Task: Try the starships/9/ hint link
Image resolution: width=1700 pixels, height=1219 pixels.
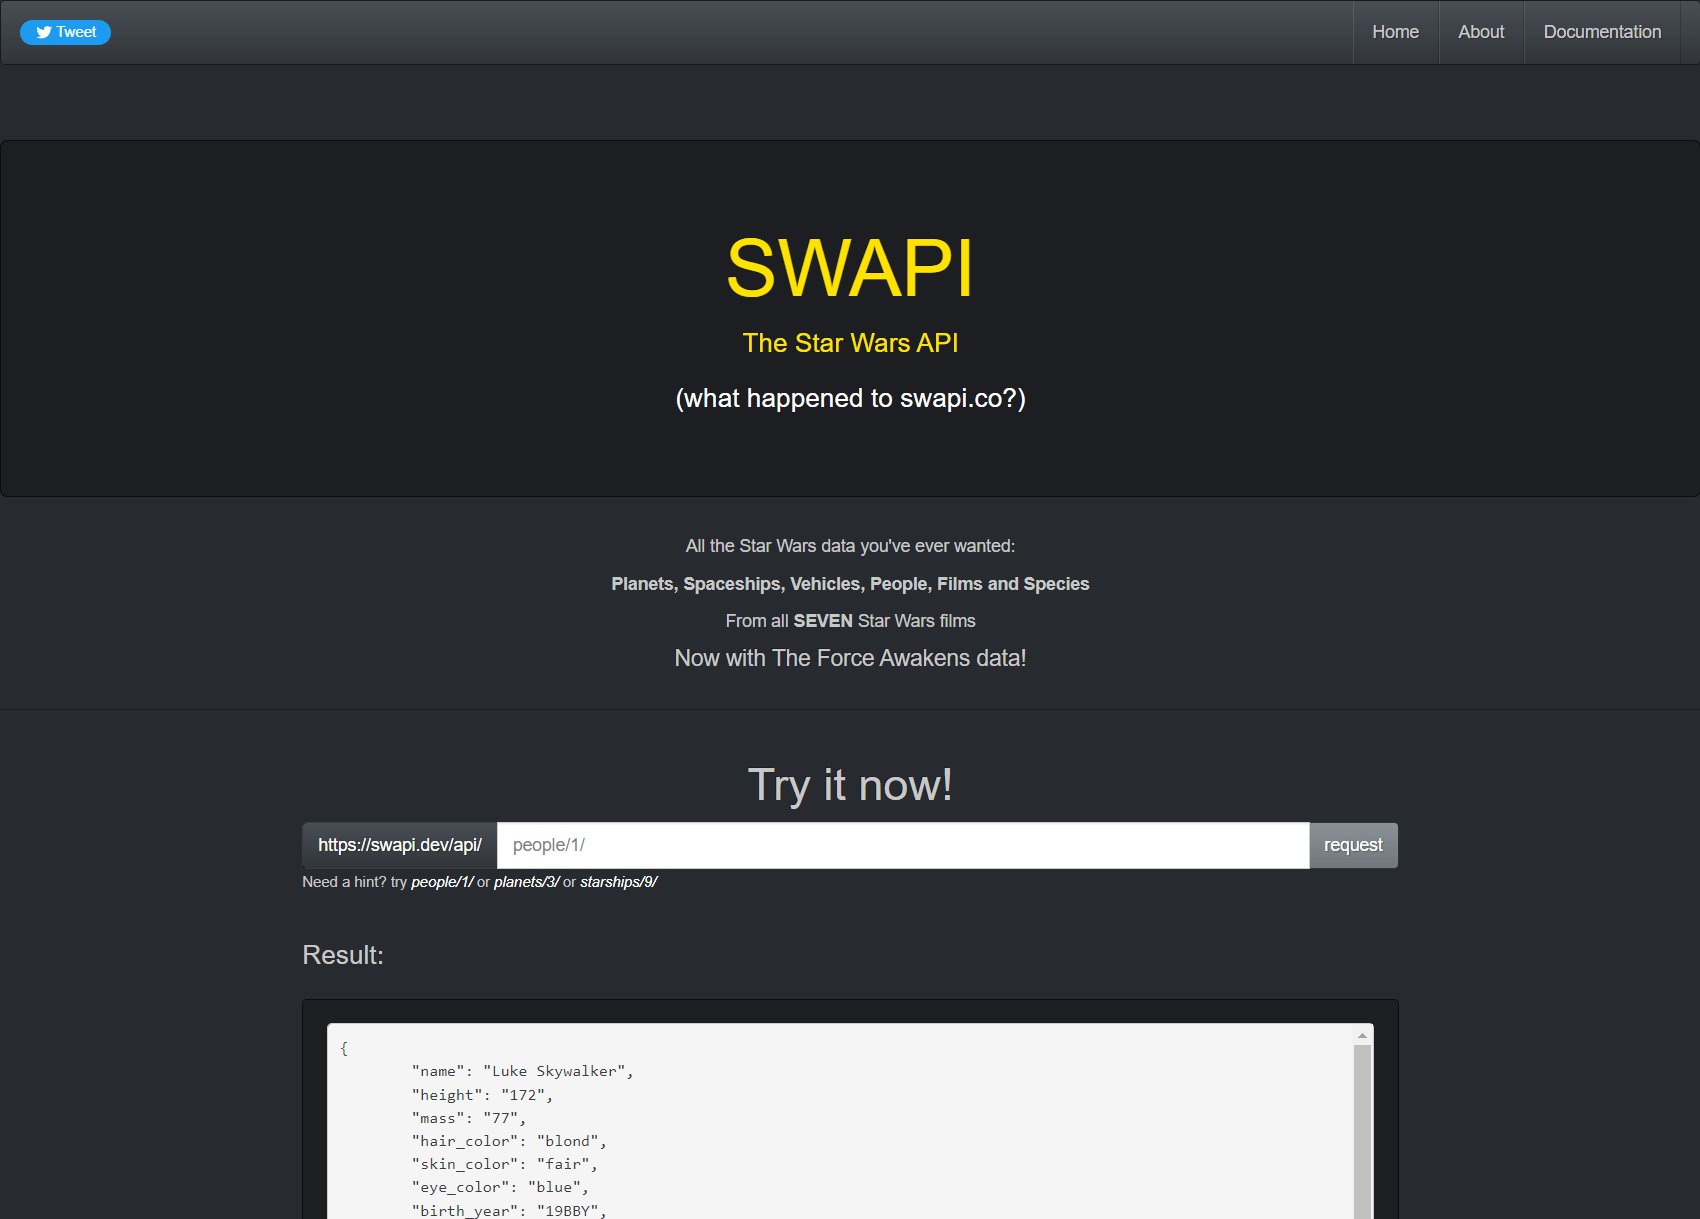Action: 618,882
